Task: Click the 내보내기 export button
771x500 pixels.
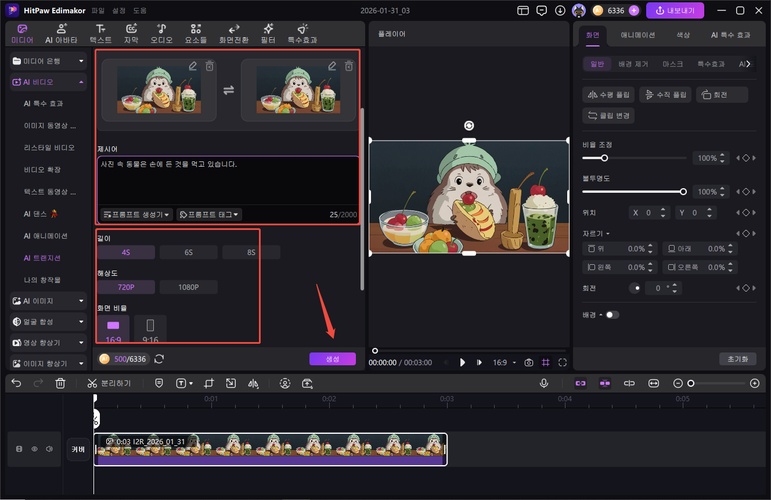Action: tap(675, 10)
